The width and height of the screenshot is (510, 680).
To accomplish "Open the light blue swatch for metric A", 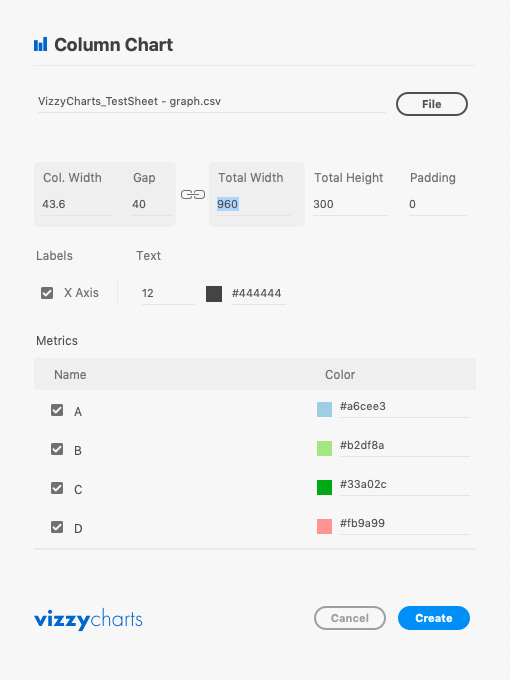I will 324,409.
